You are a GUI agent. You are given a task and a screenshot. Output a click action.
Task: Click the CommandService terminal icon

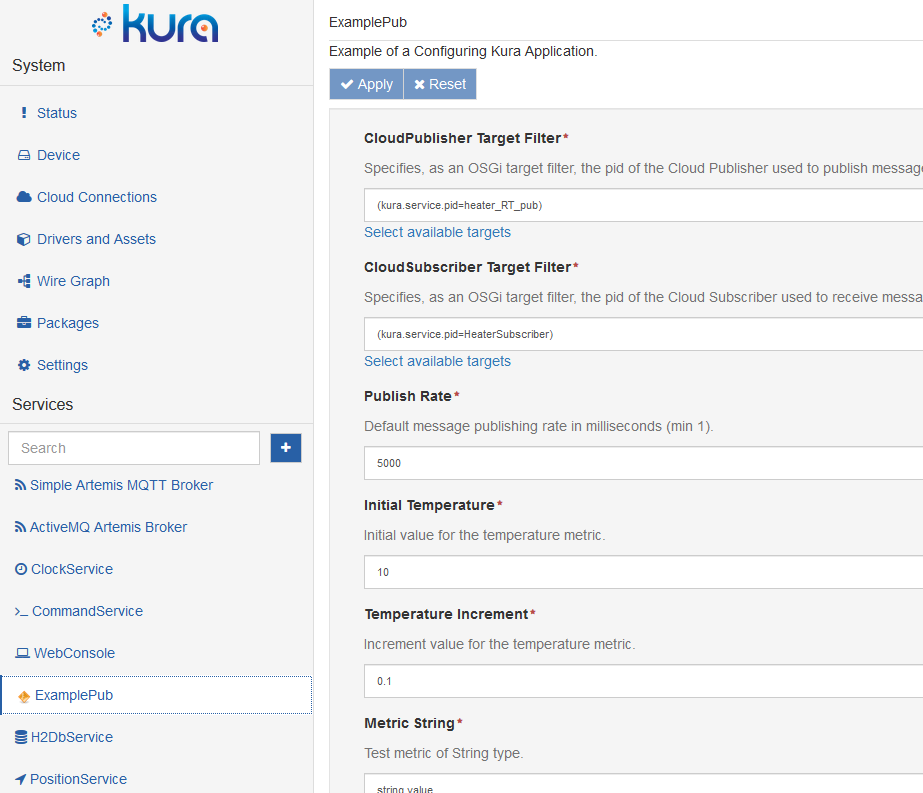click(x=21, y=612)
